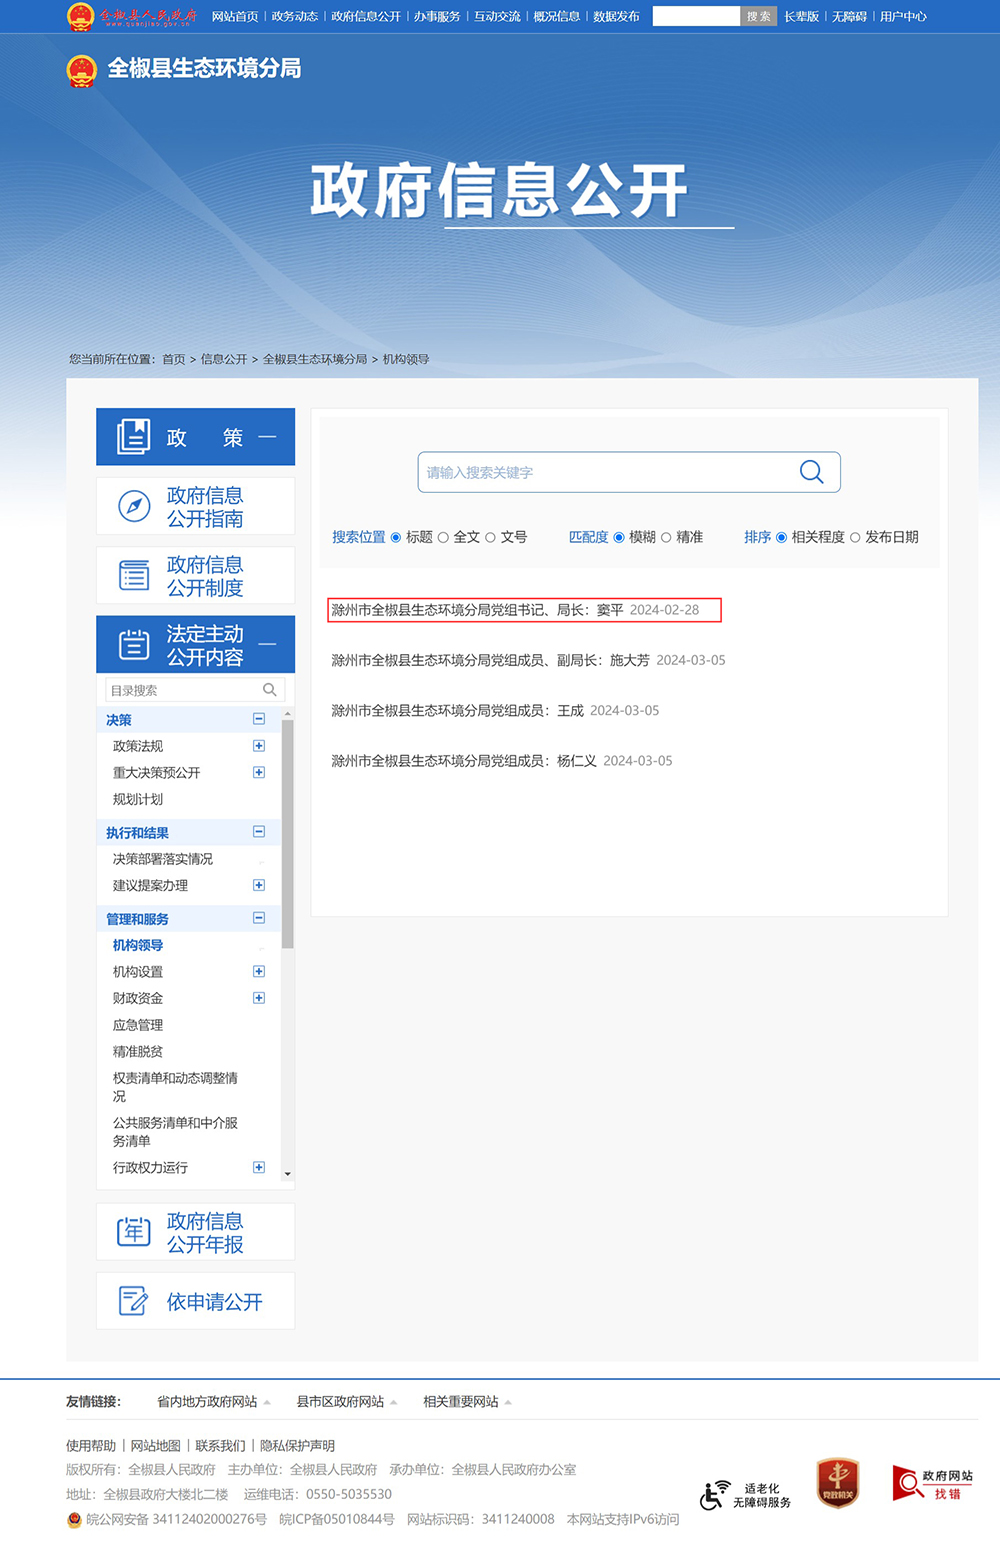Screen dimensions: 1000x1547
Task: Open the 政府信息公开制度 list icon
Action: [x=134, y=575]
